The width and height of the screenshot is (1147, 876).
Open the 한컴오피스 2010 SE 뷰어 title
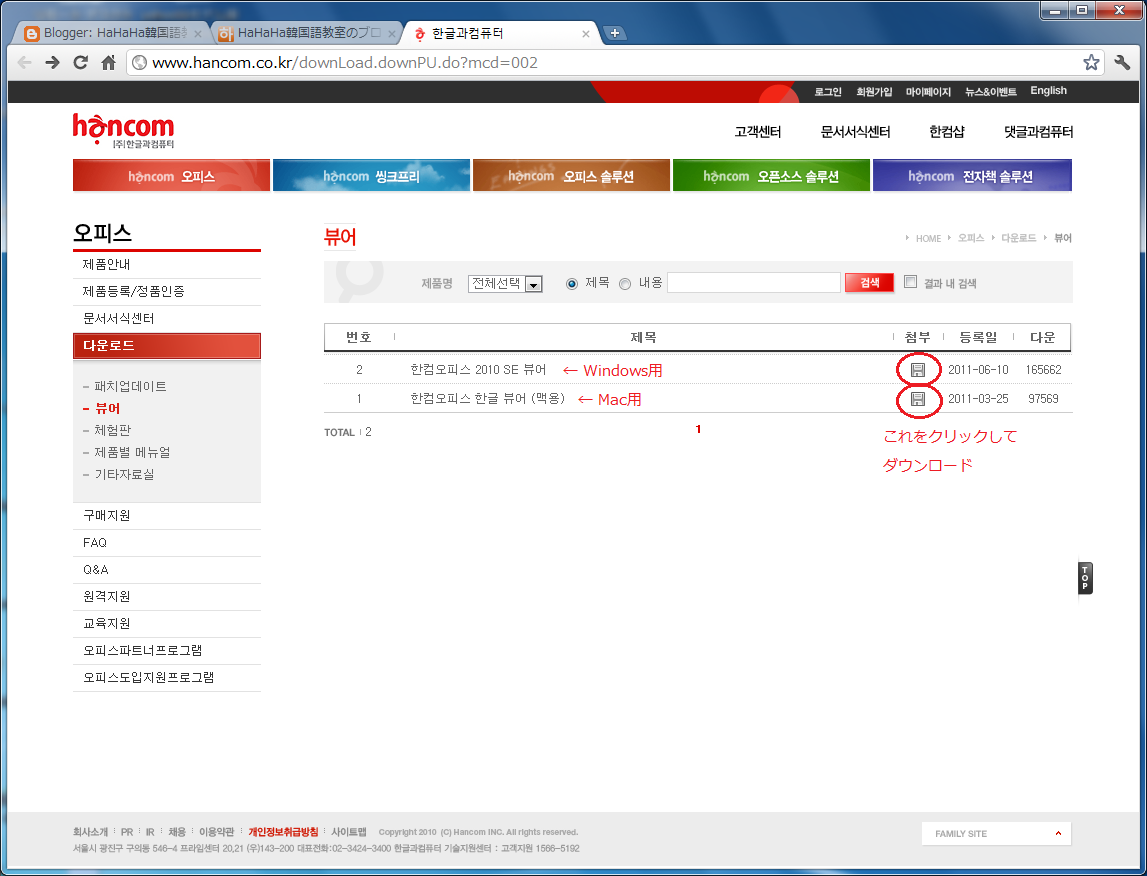coord(478,370)
